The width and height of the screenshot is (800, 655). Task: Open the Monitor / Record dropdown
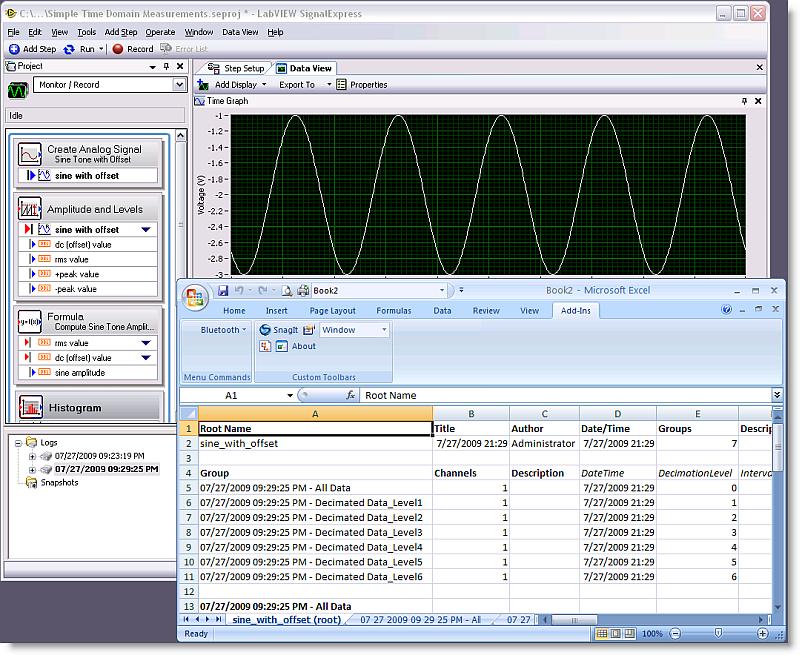[179, 86]
